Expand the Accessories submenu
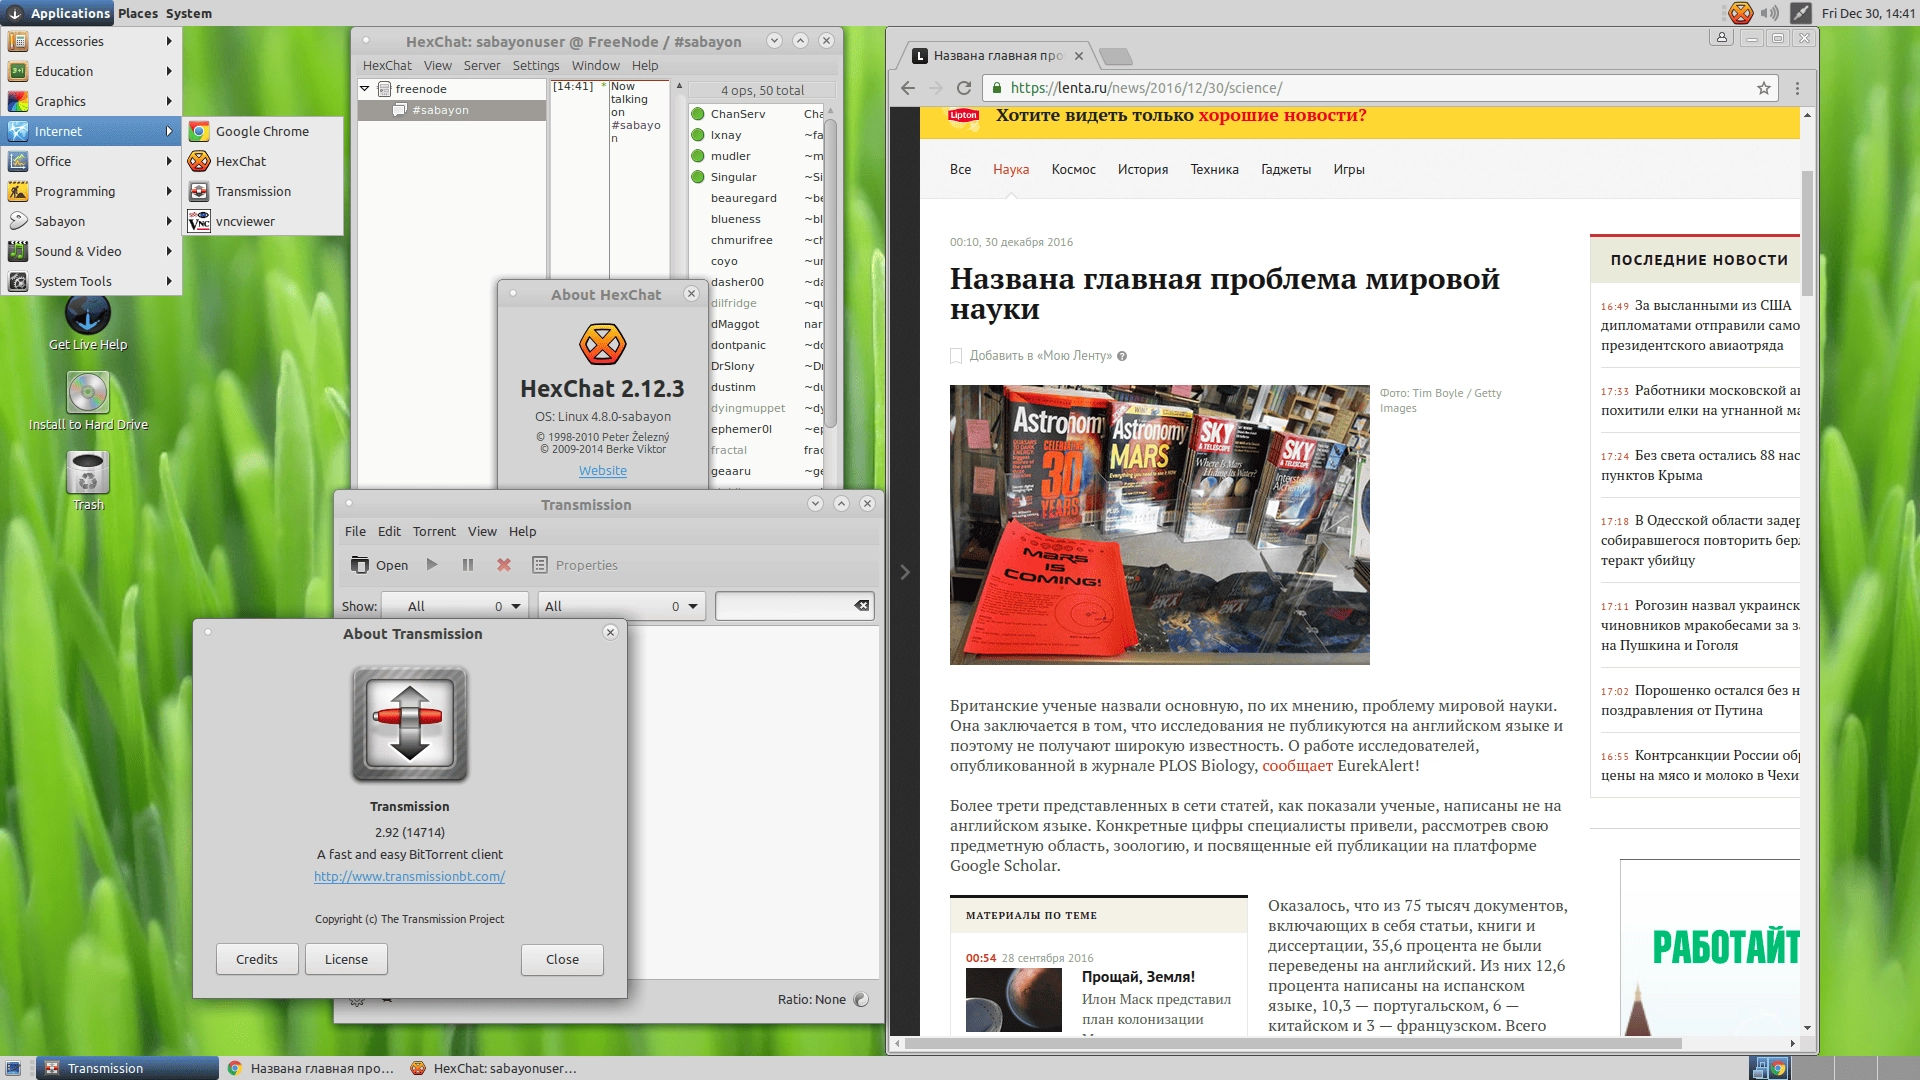 90,41
